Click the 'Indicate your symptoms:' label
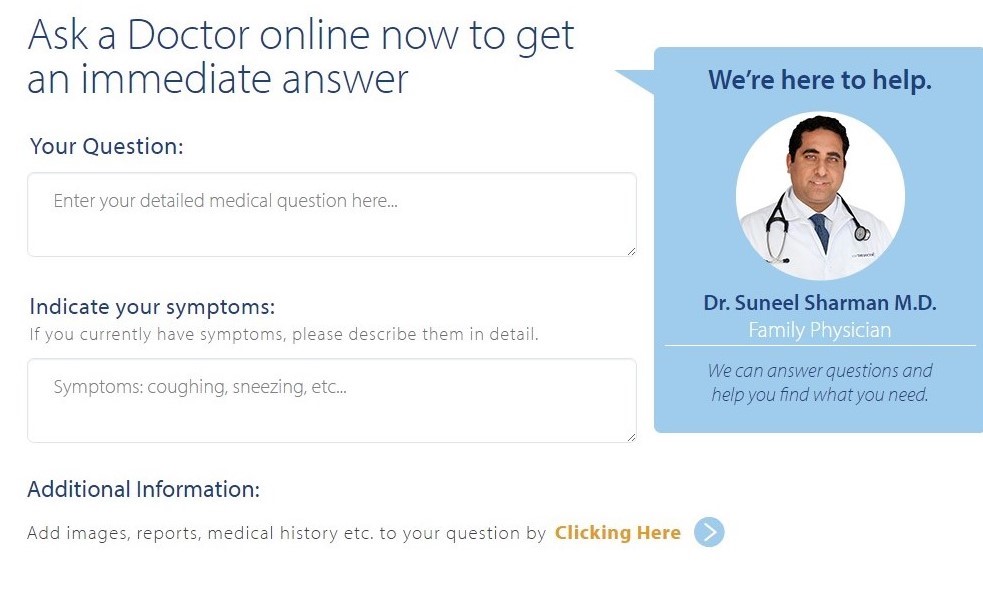The width and height of the screenshot is (983, 591). 152,307
